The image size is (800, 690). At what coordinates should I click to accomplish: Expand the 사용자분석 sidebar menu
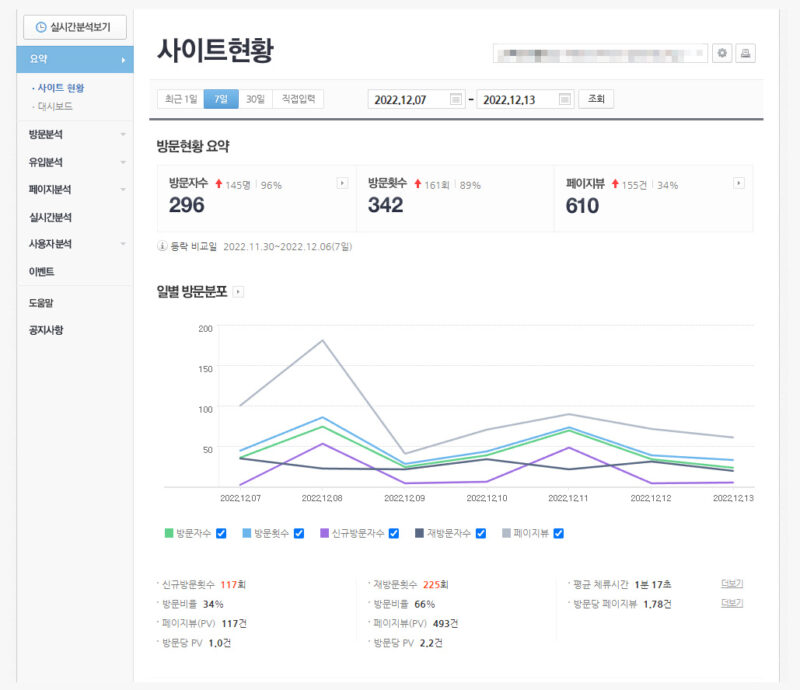[74, 244]
